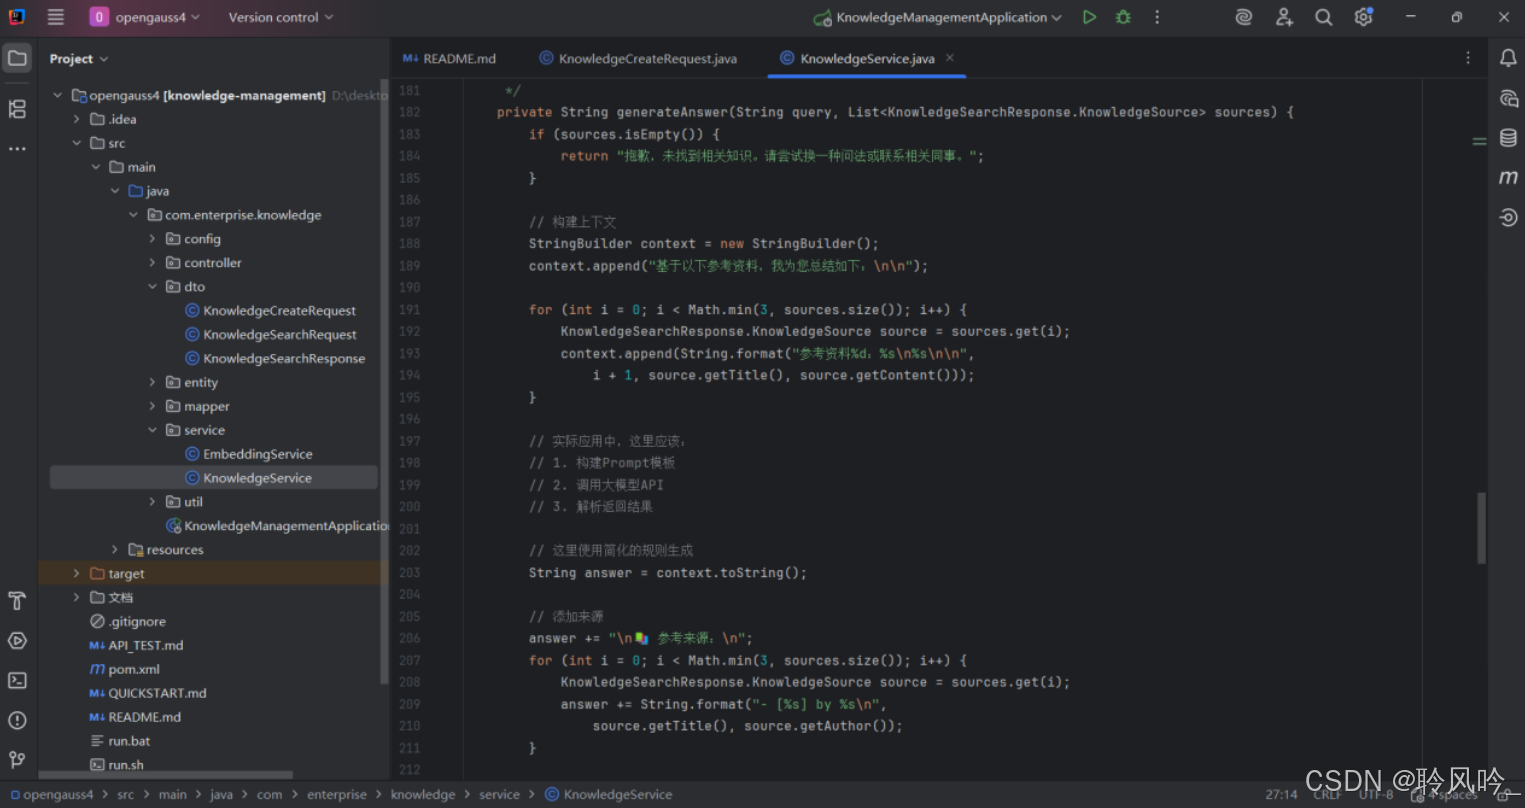This screenshot has width=1525, height=808.
Task: Expand the mapper package
Action: pyautogui.click(x=153, y=406)
